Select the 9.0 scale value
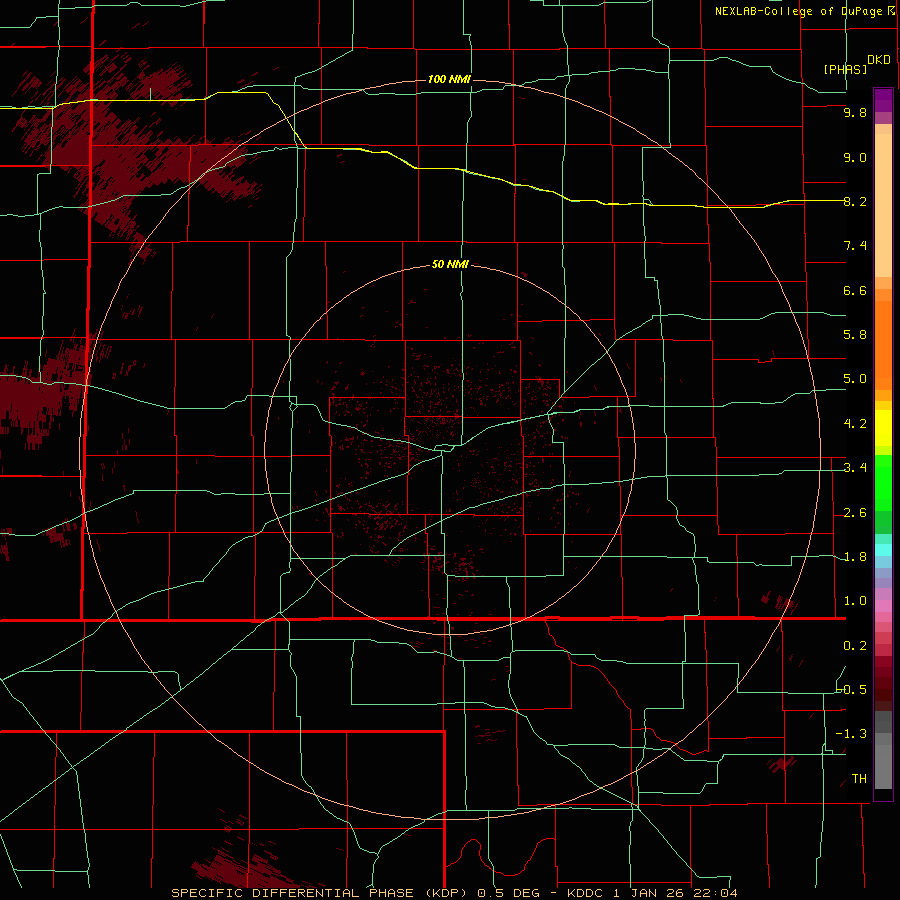This screenshot has height=900, width=900. [x=855, y=157]
